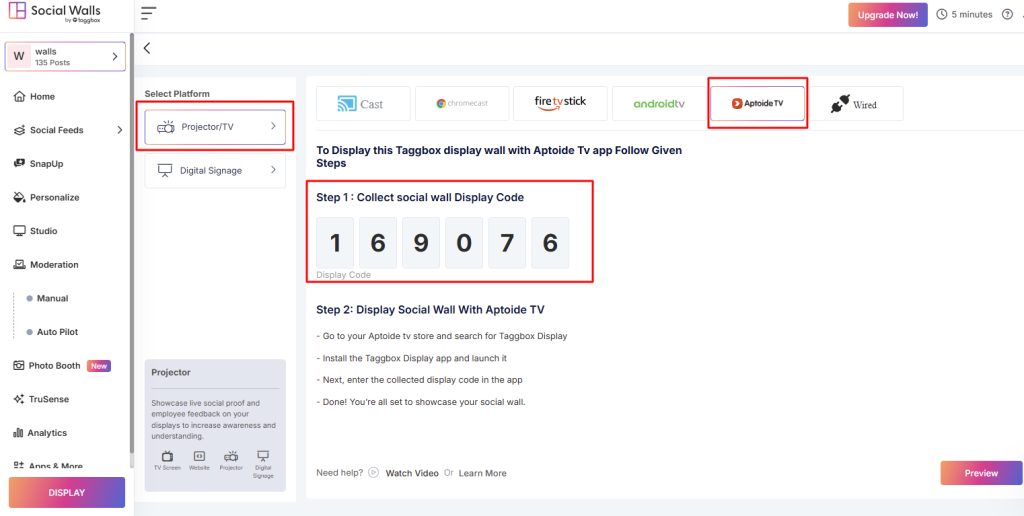The image size is (1024, 516).
Task: Click the display code digit 9
Action: (x=421, y=243)
